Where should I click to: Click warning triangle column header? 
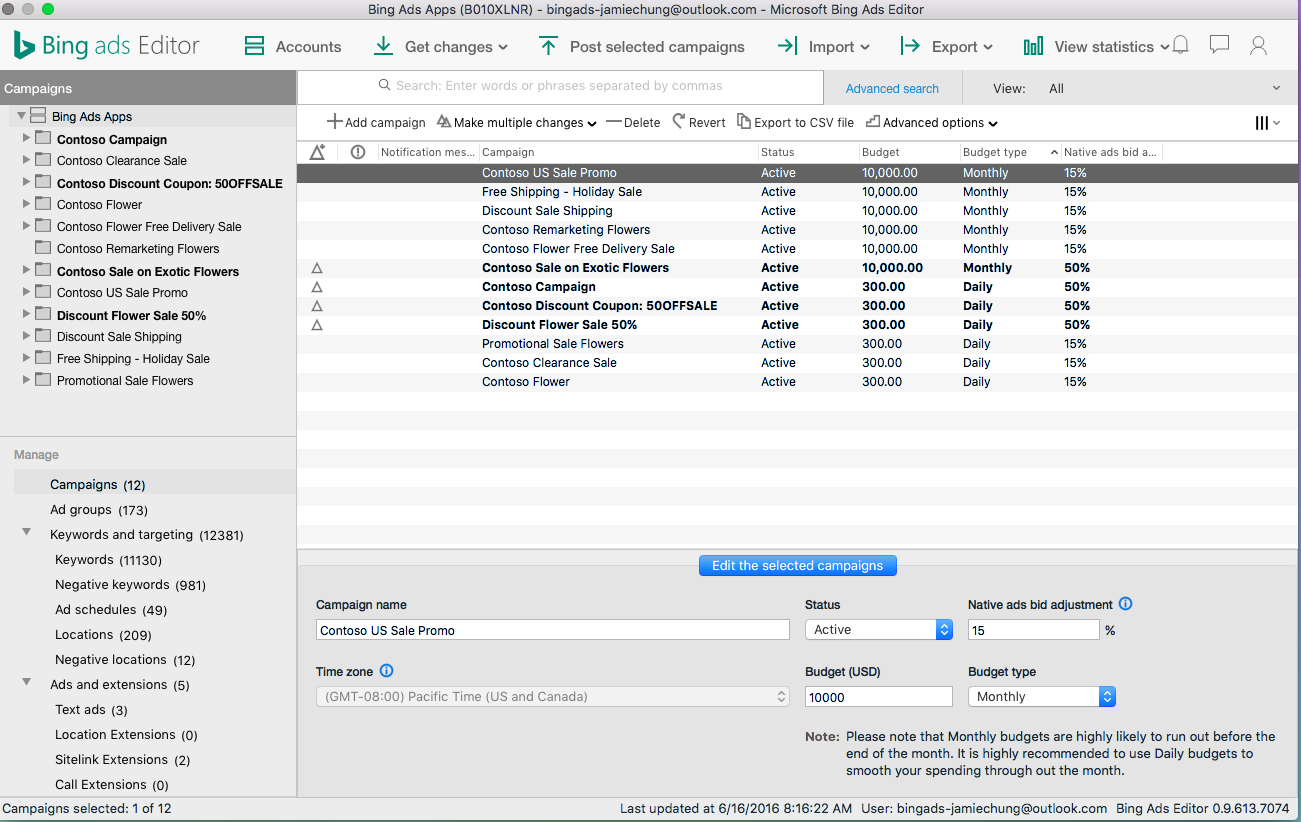[x=318, y=152]
